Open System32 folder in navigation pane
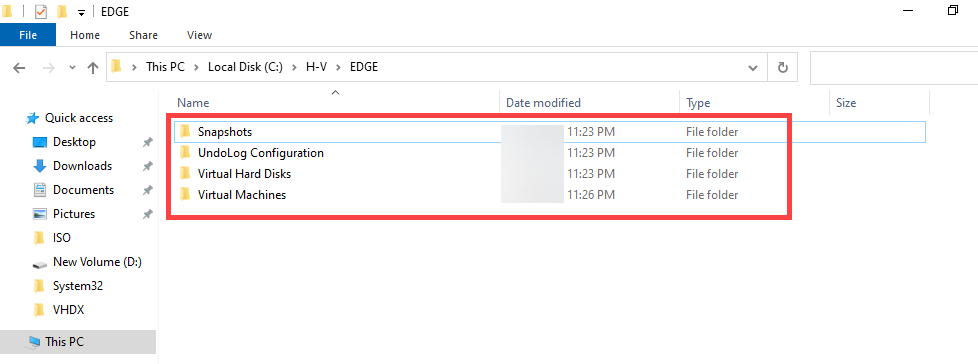 coord(78,285)
